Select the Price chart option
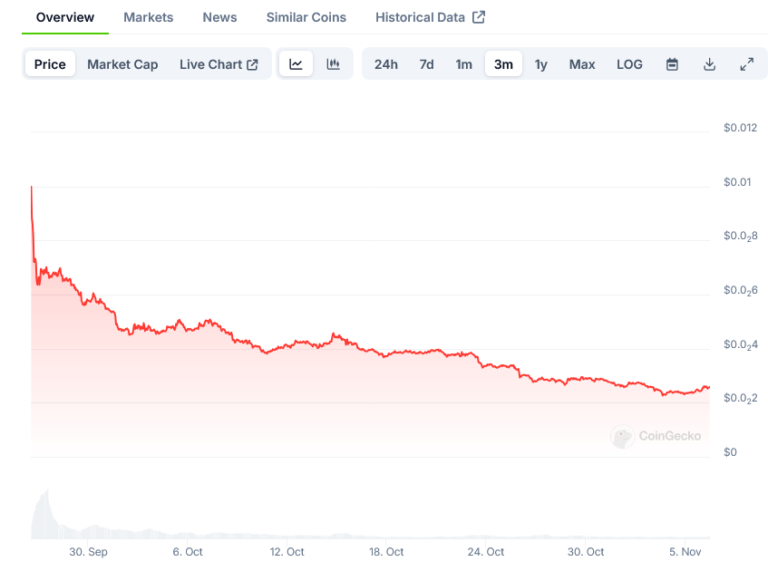Viewport: 768px width, 571px height. point(50,64)
